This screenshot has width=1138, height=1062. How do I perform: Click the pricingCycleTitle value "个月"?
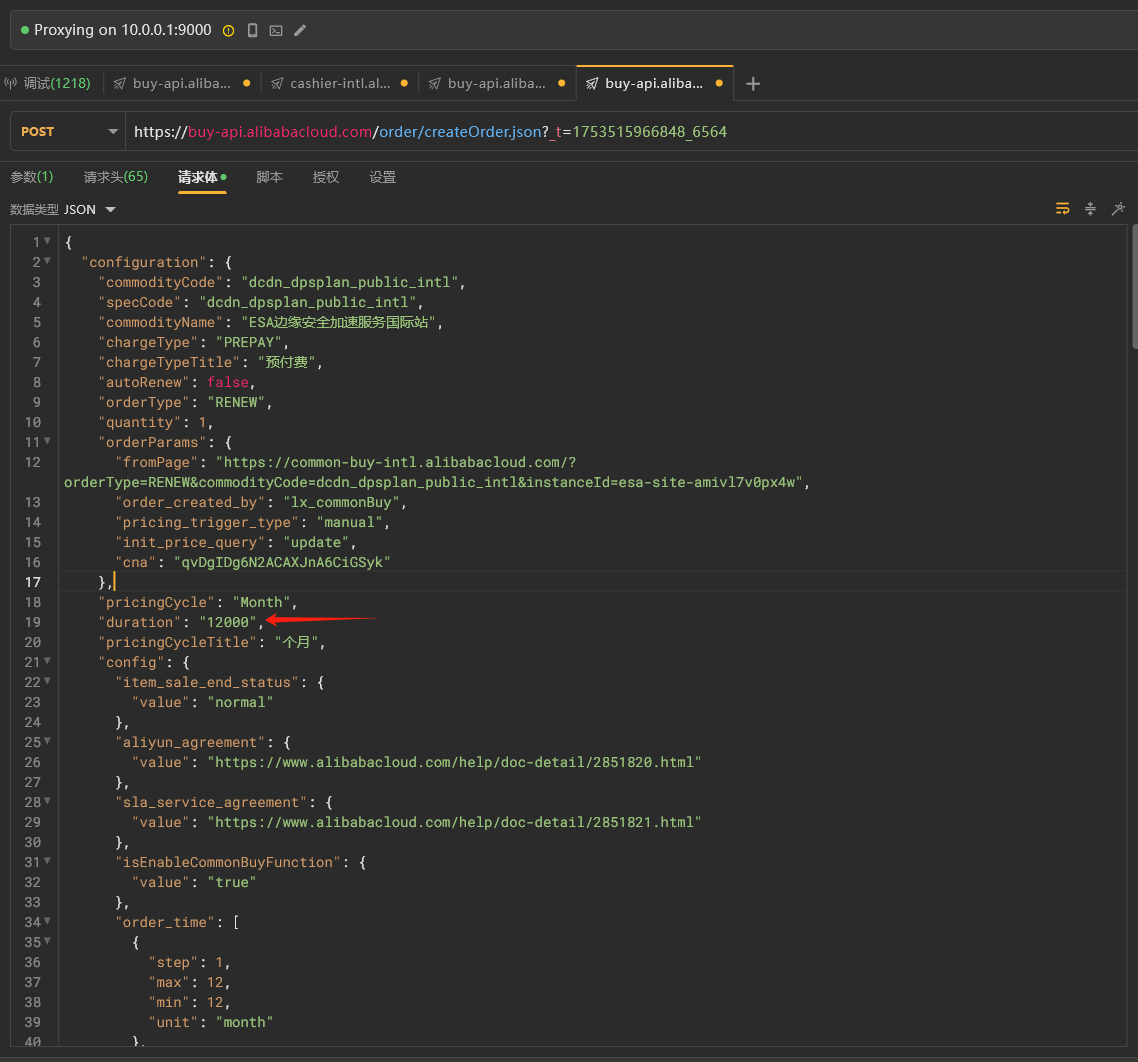[296, 642]
